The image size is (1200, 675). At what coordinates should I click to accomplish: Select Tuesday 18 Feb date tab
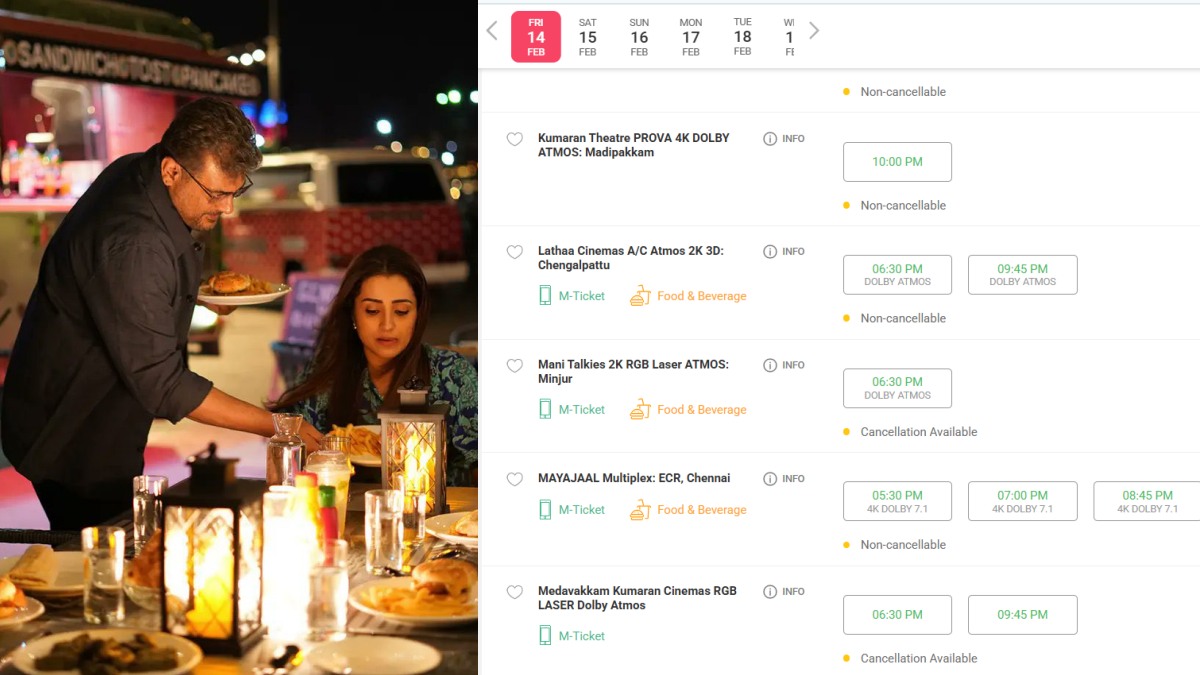click(x=742, y=37)
